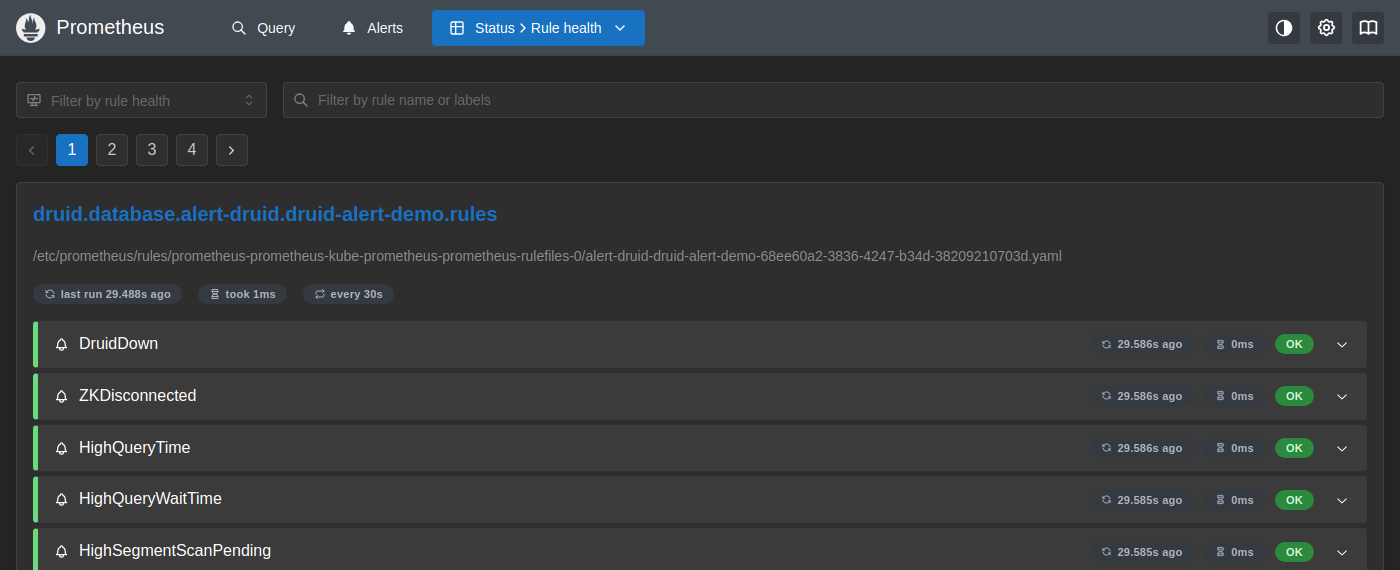Click the '29.586s ago' badge on DruidDown row
The image size is (1400, 570).
click(1141, 344)
